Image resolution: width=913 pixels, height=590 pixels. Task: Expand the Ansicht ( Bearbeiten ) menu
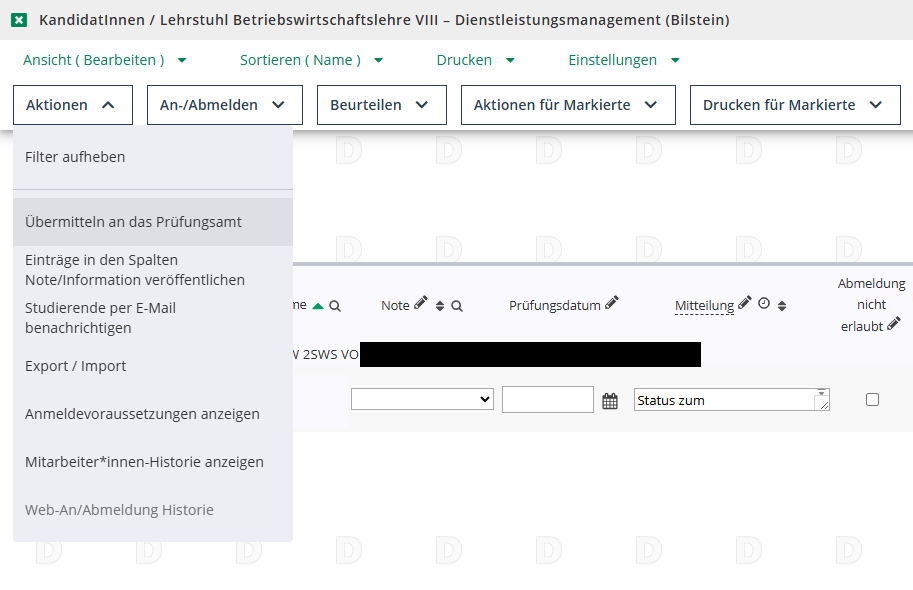coord(105,60)
